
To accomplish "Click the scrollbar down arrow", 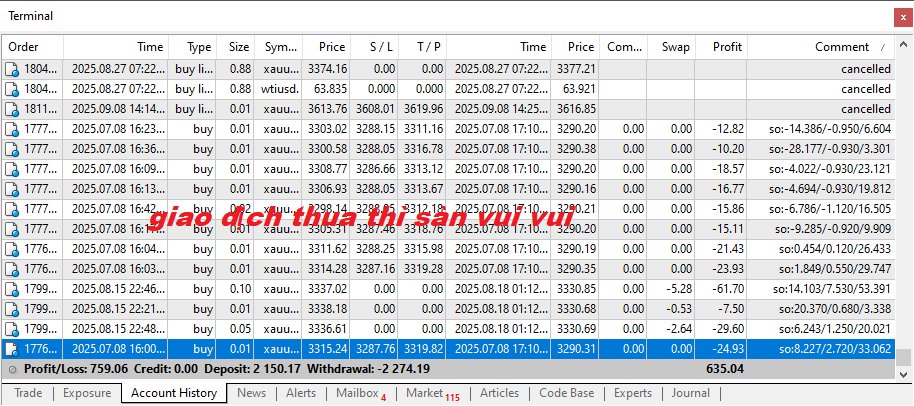I will pos(904,374).
